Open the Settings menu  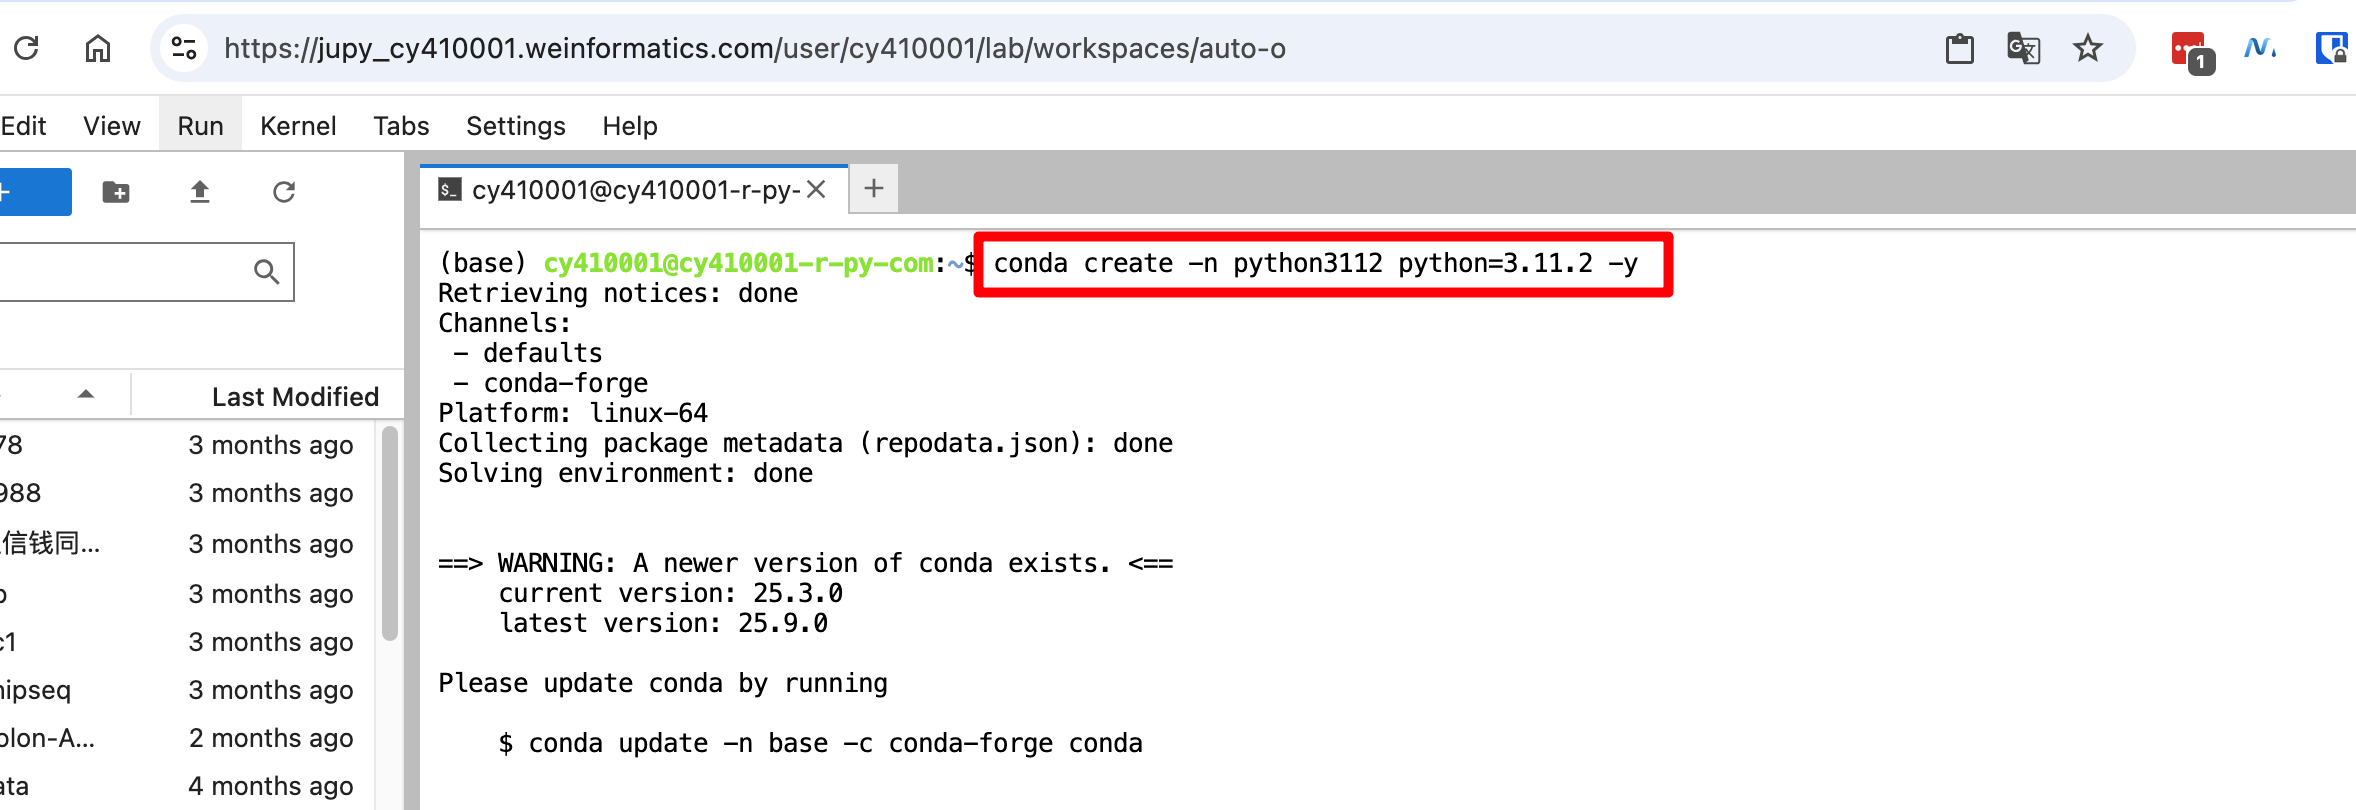pyautogui.click(x=515, y=126)
